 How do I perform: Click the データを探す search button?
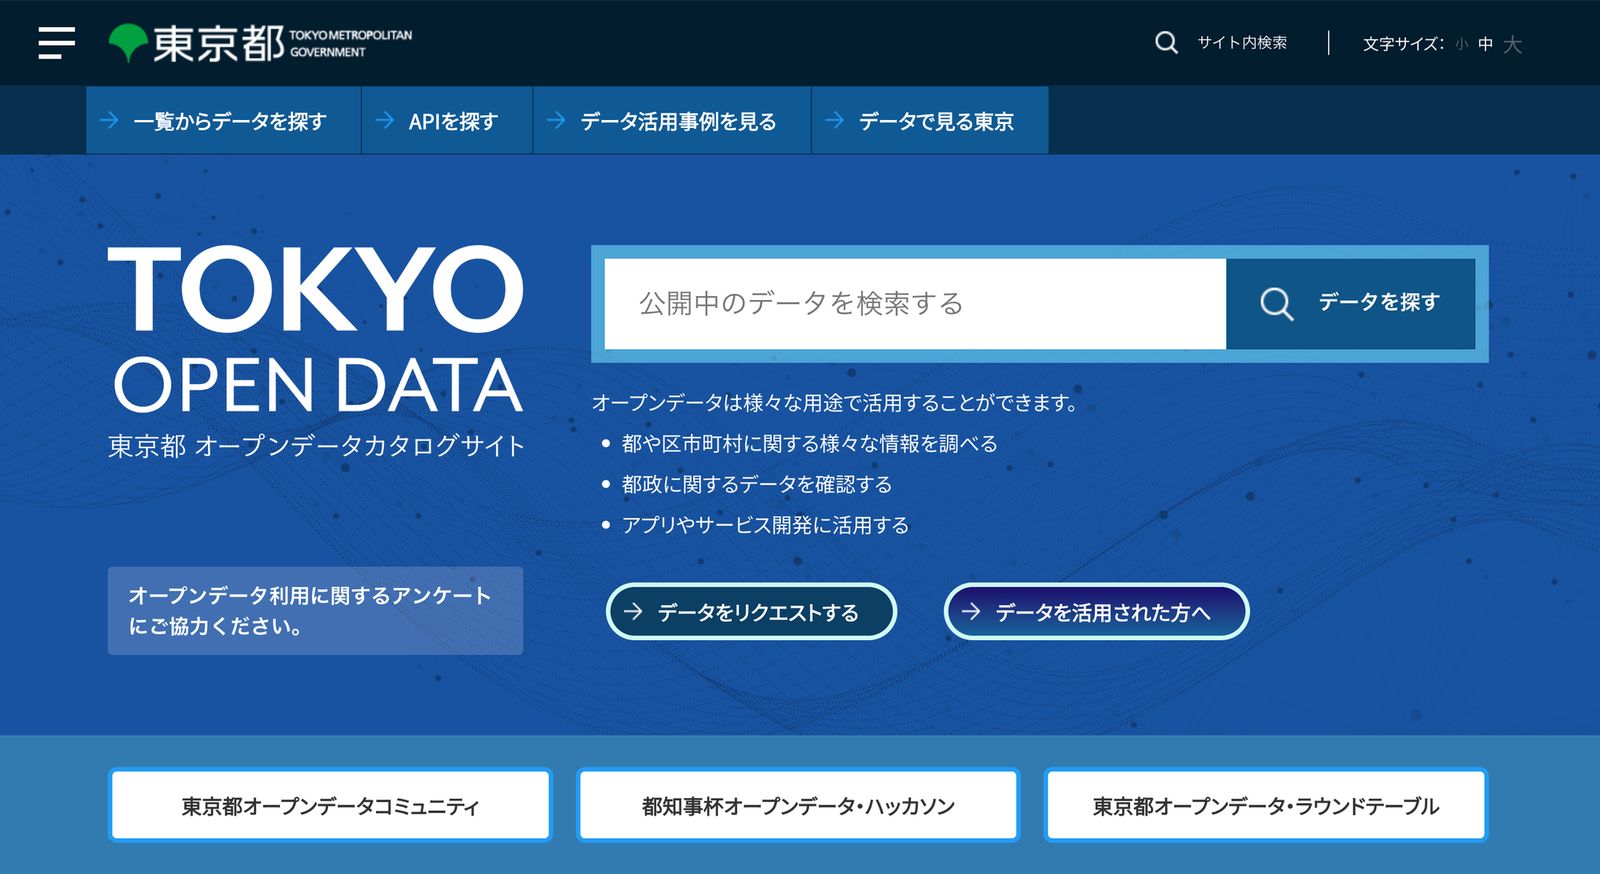click(1350, 303)
